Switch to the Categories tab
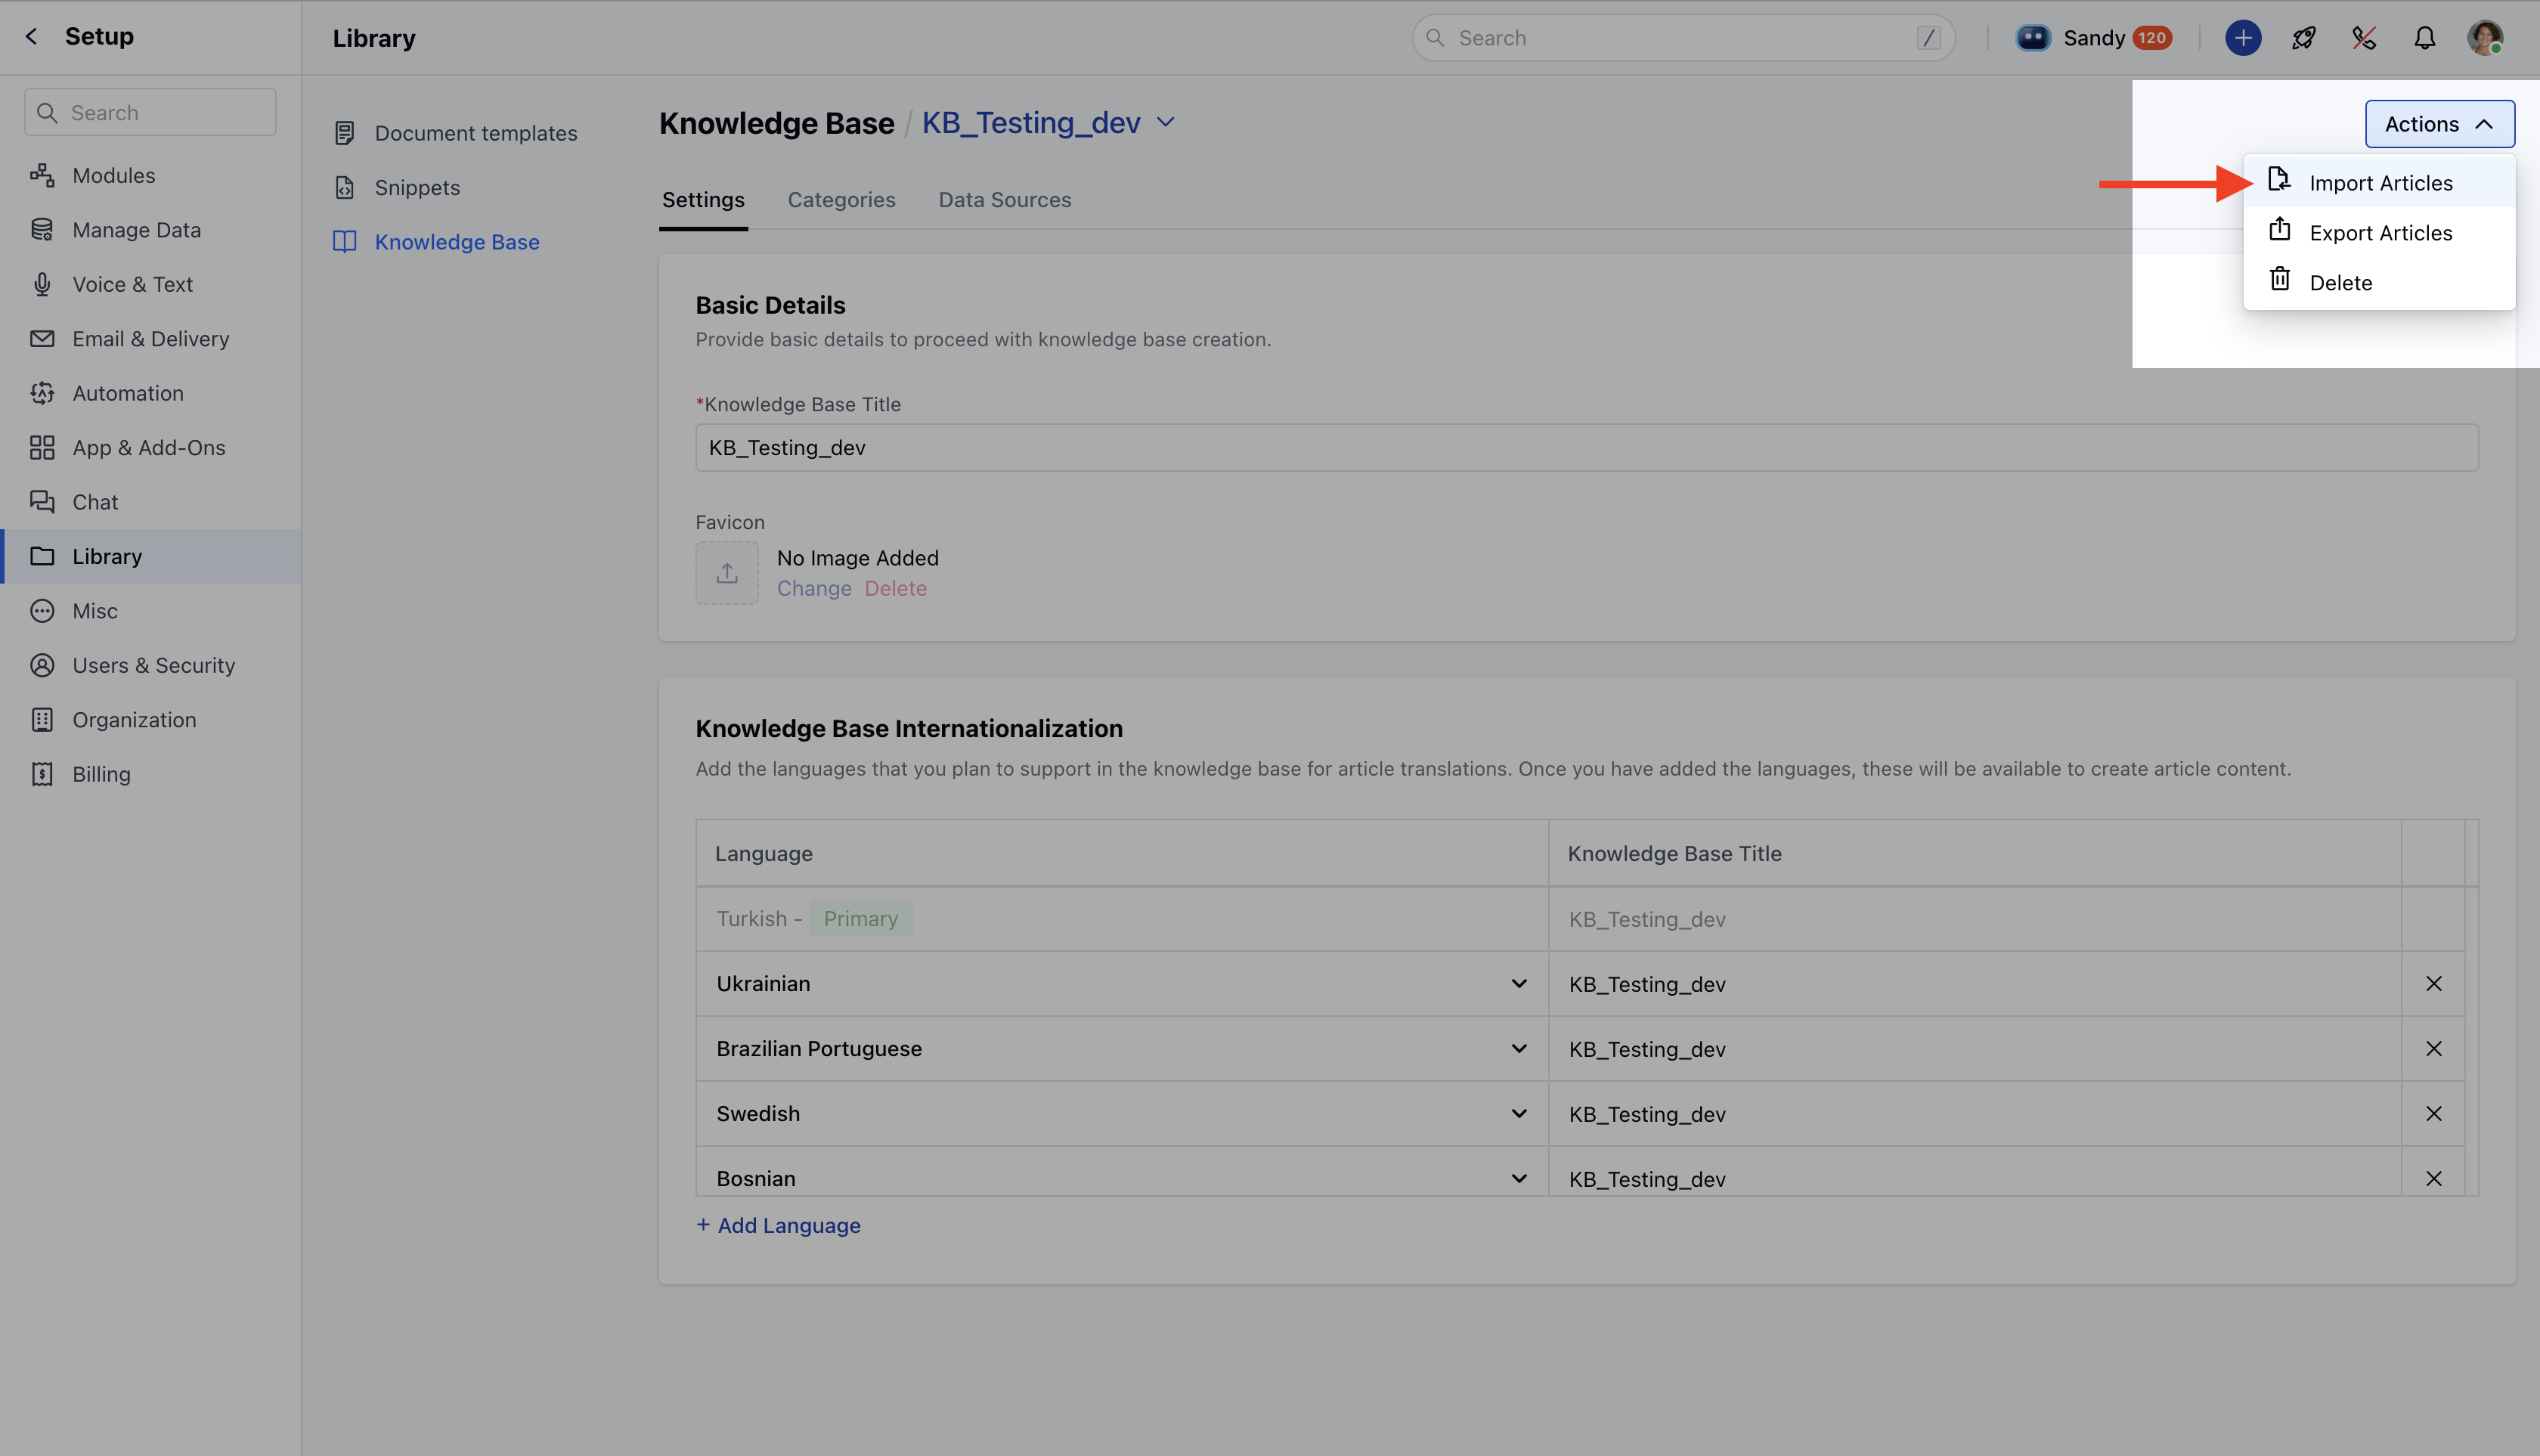Viewport: 2540px width, 1456px height. point(841,200)
